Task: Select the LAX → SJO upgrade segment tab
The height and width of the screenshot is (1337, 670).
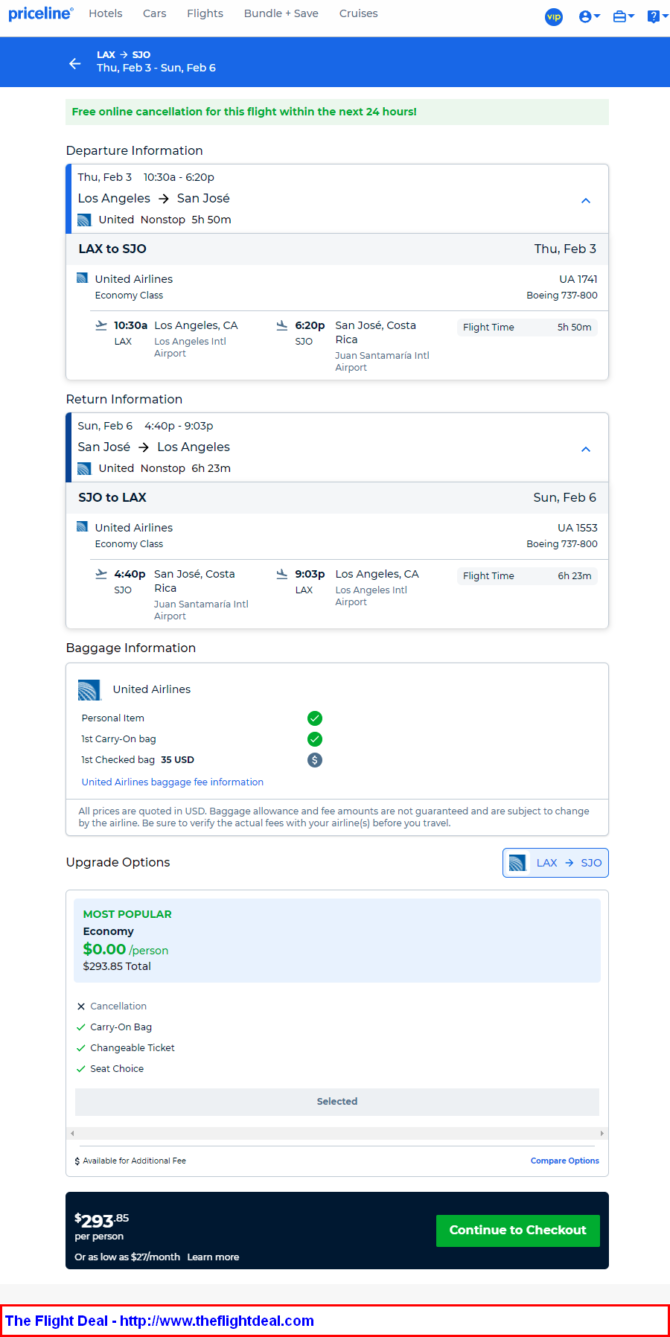Action: pos(555,863)
